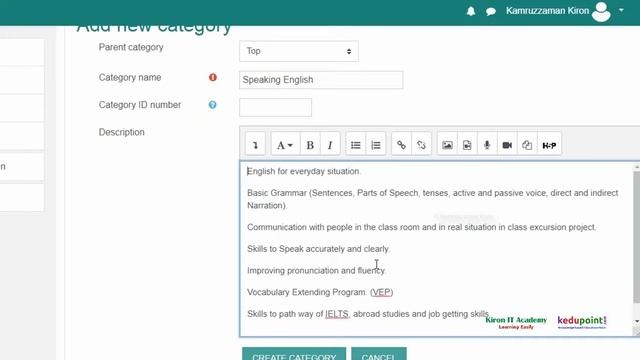Insert an ordered numbered list

tap(376, 145)
